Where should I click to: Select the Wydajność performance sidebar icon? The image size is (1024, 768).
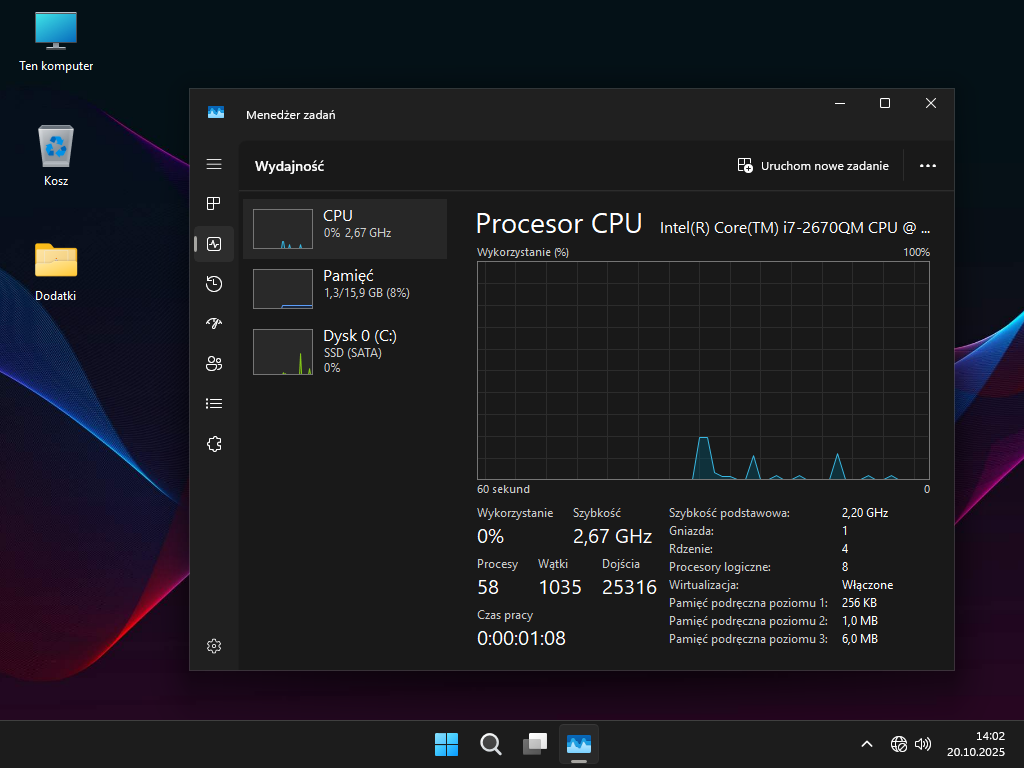214,244
